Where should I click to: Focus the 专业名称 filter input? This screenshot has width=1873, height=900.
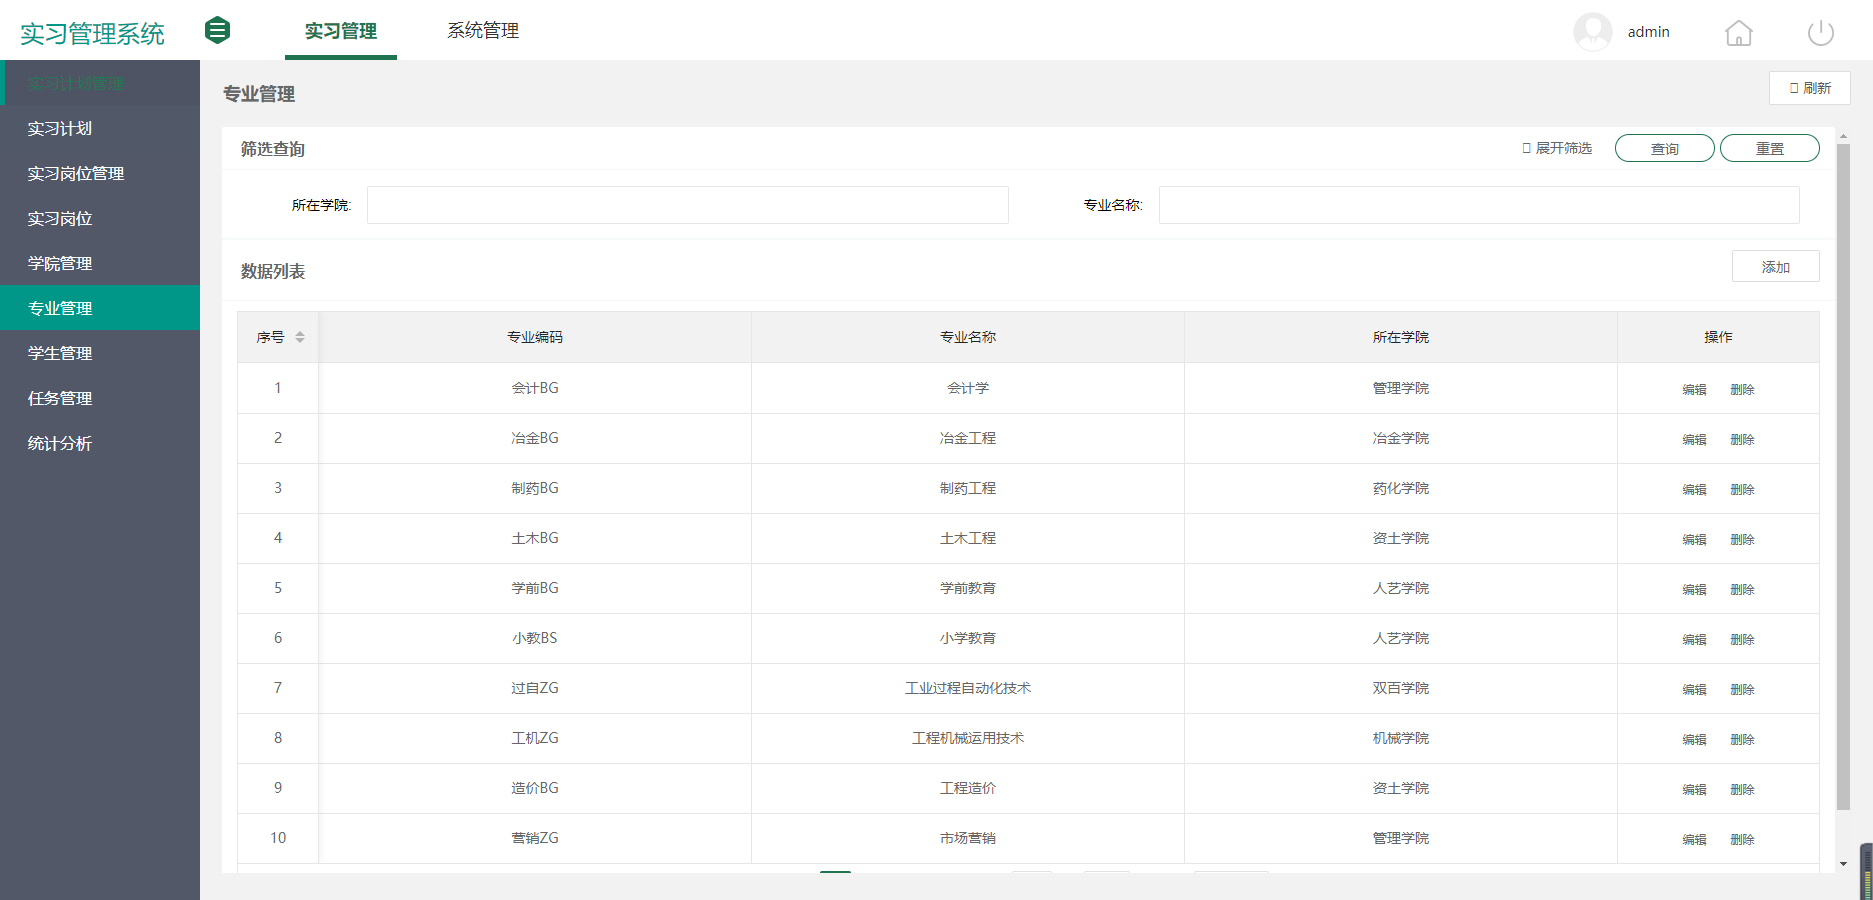(1479, 205)
